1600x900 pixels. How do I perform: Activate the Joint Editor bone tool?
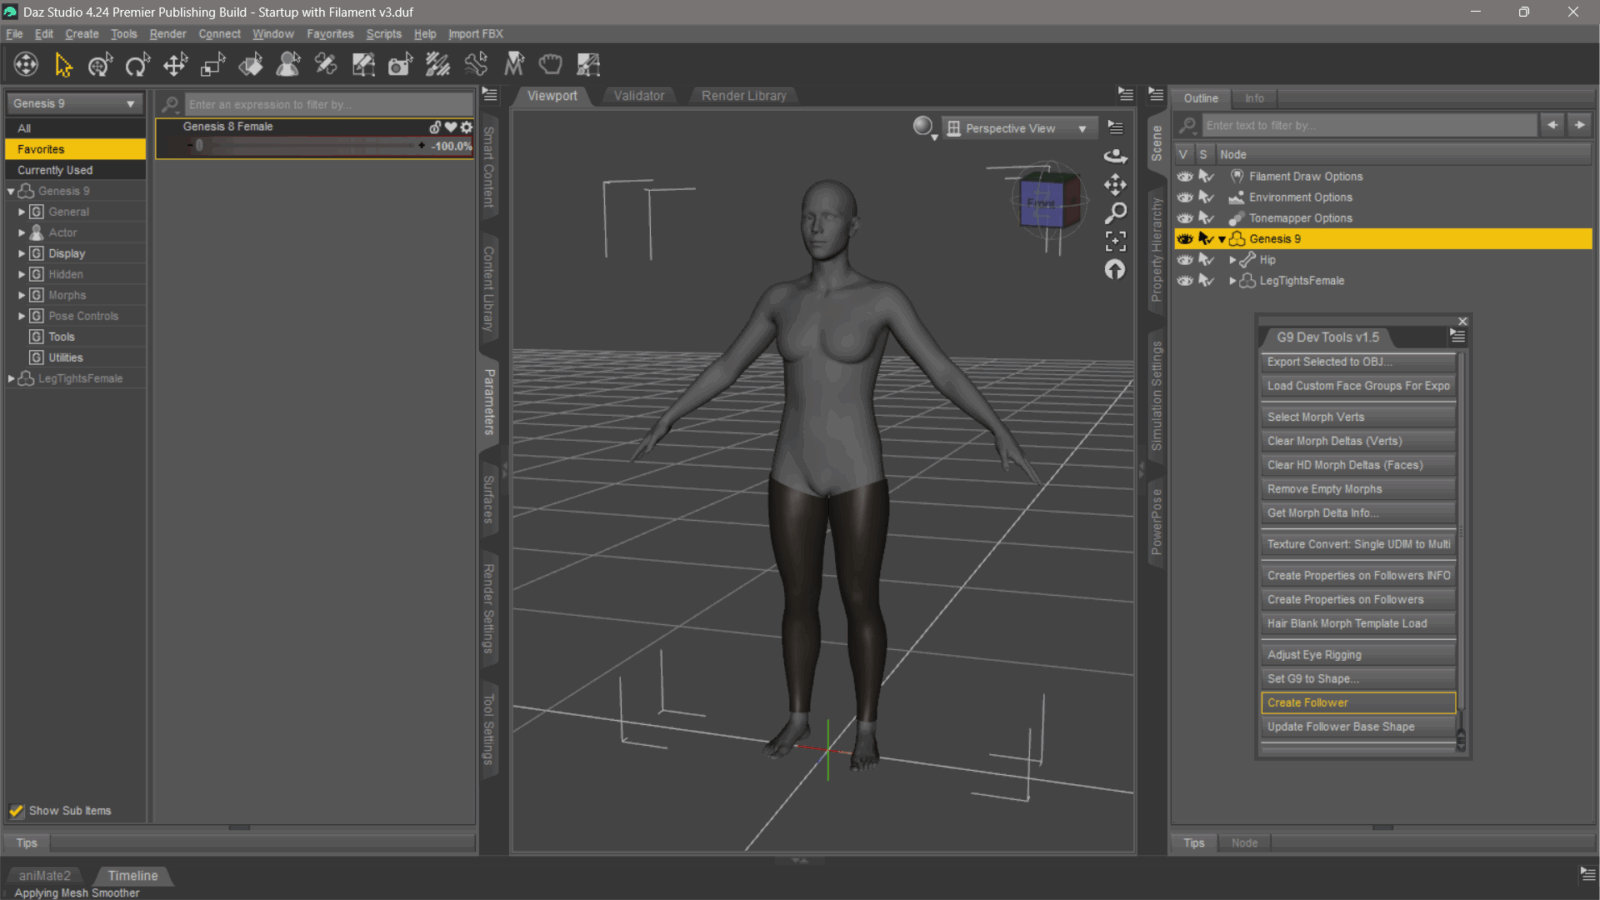coord(477,64)
